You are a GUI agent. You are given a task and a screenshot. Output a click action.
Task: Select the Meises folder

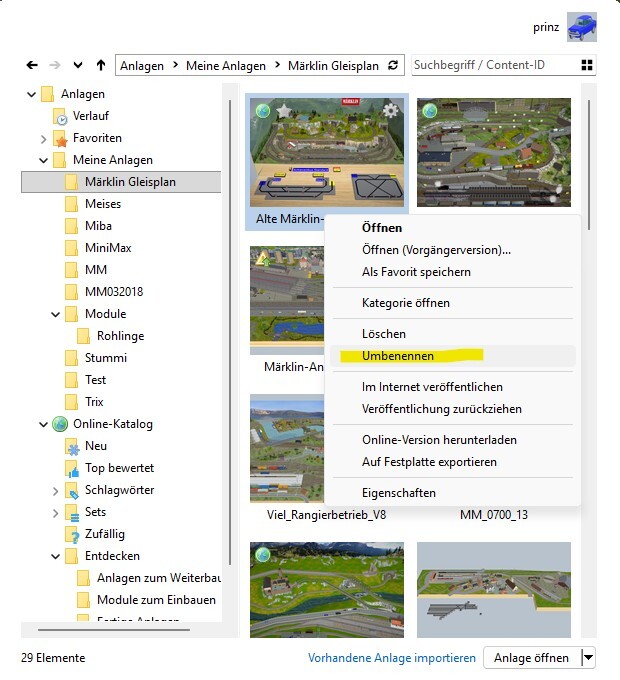tap(103, 204)
